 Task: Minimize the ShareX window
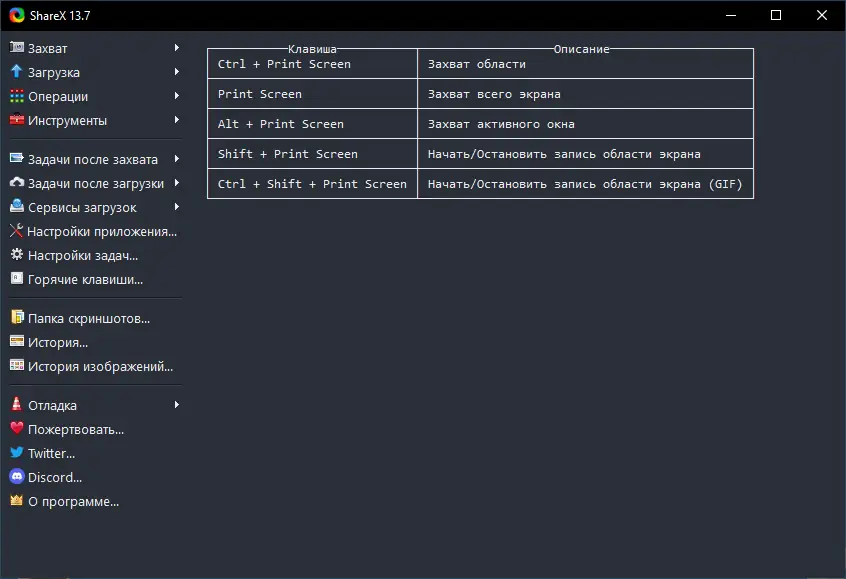tap(731, 15)
